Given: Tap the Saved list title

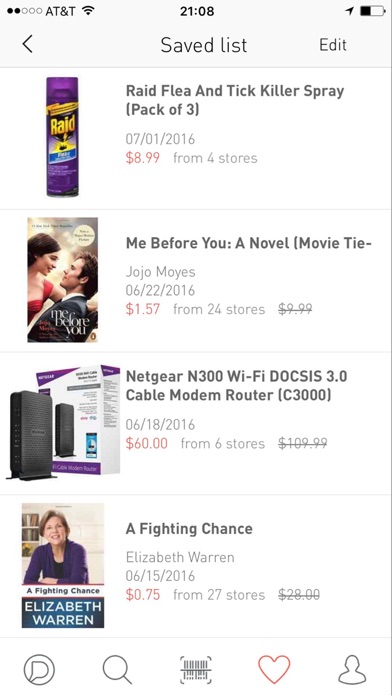Looking at the screenshot, I should tap(204, 45).
